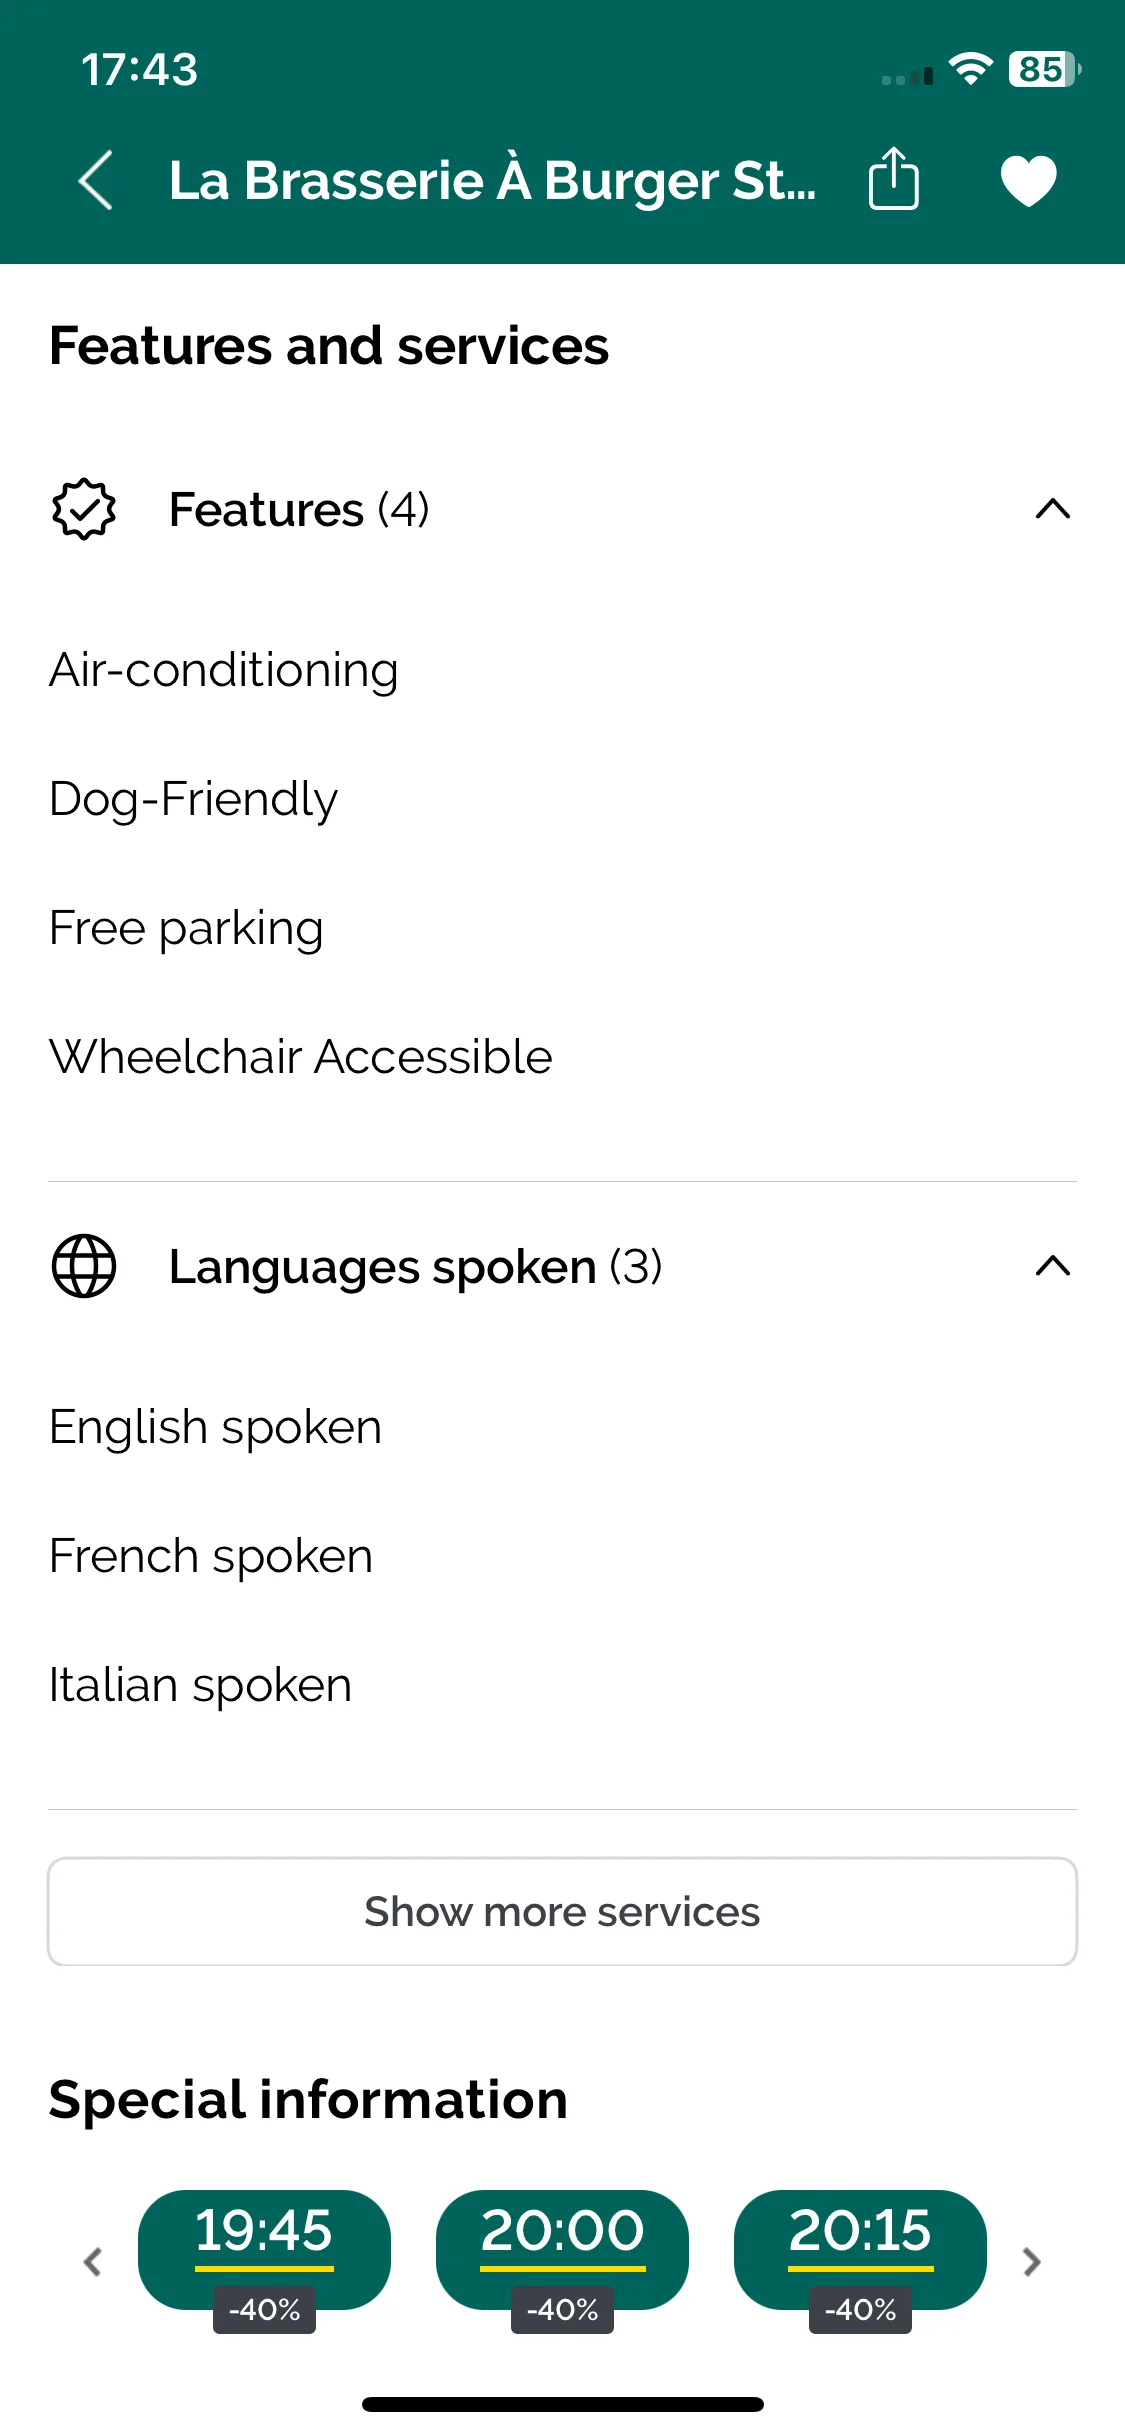This screenshot has height=2436, width=1125.
Task: Tap the home indicator bar
Action: click(x=562, y=2404)
